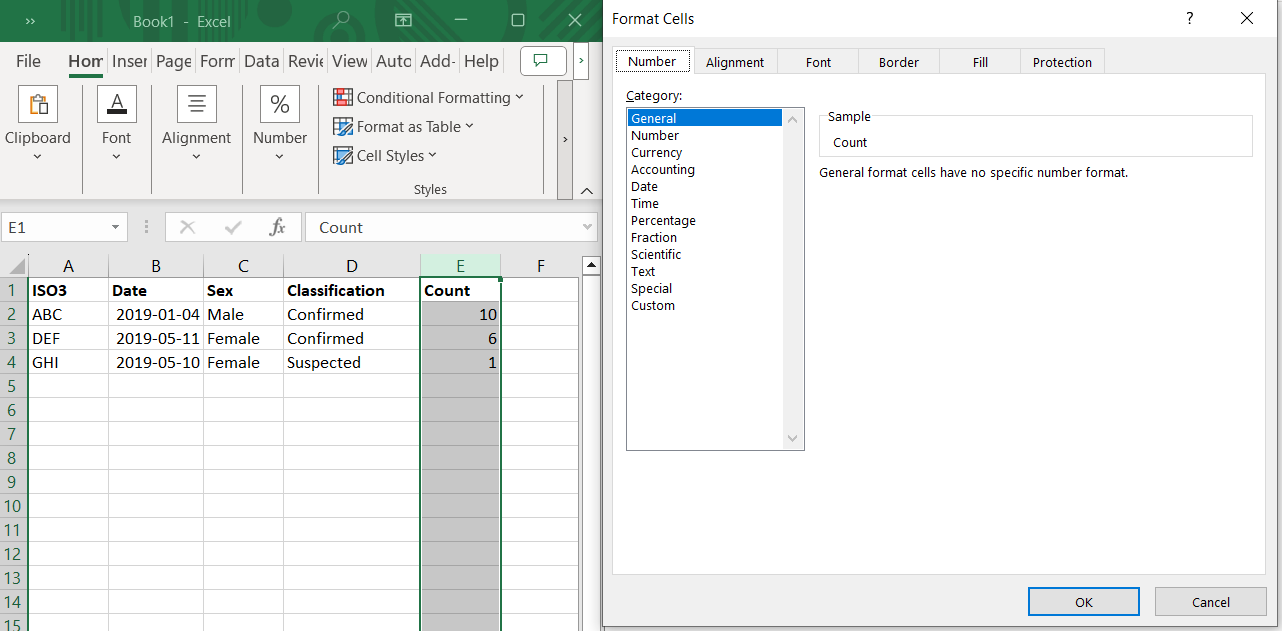Open the Review ribbon tab

tap(305, 61)
